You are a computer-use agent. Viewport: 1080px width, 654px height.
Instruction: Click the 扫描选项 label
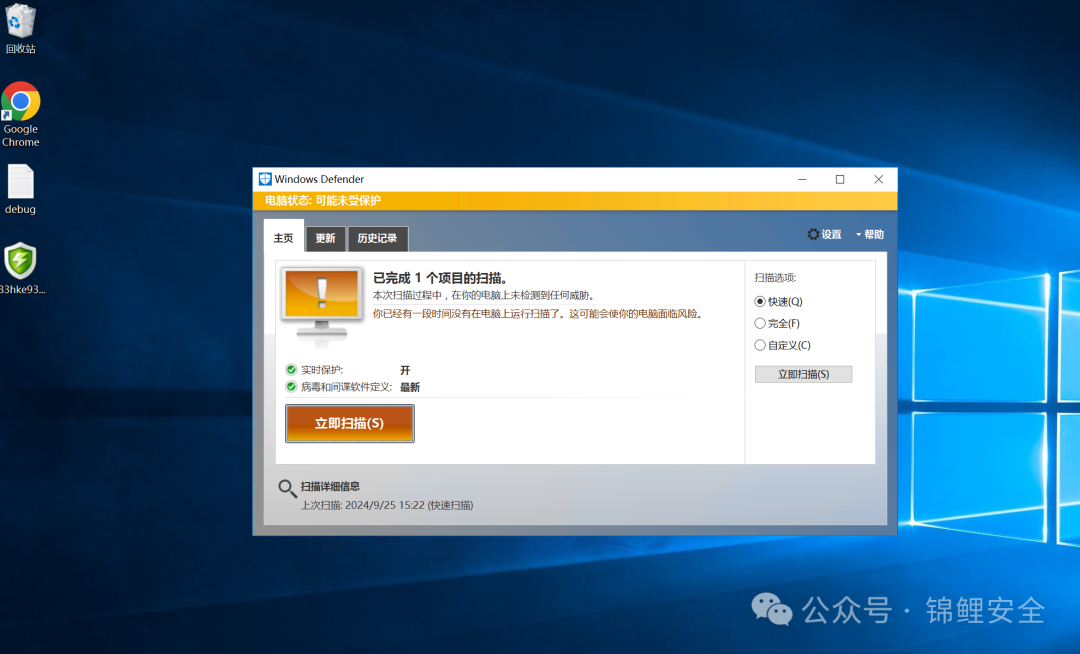point(775,277)
